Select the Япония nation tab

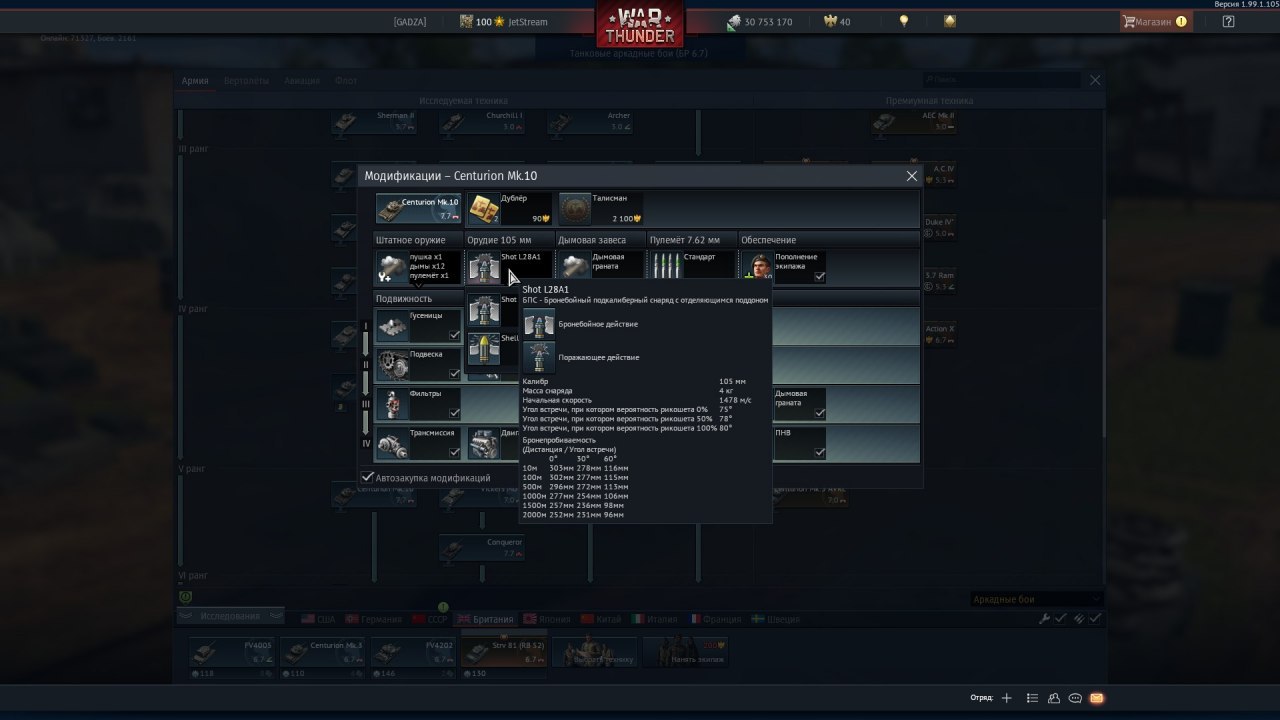point(547,619)
